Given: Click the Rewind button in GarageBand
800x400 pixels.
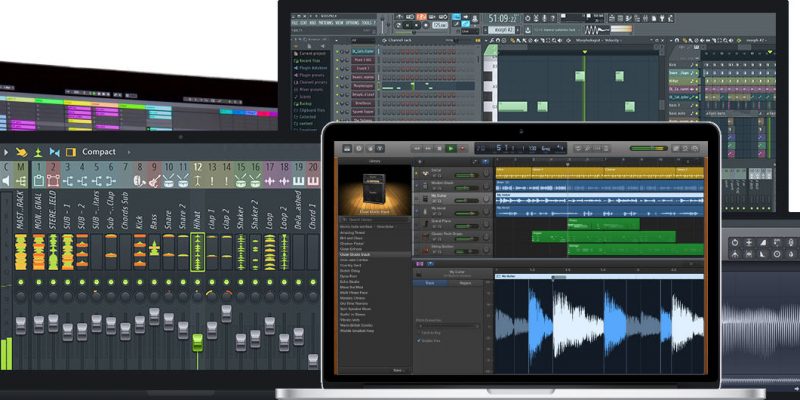Looking at the screenshot, I should tap(417, 148).
